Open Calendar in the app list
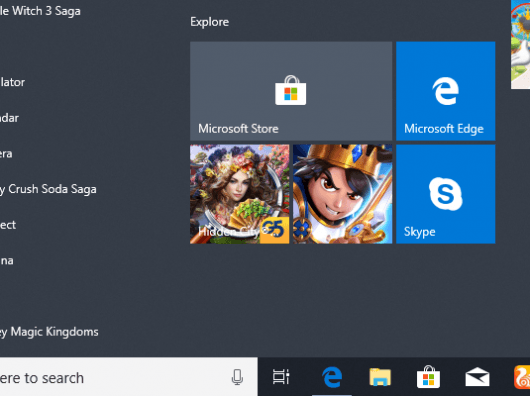This screenshot has width=530, height=396. pos(9,118)
